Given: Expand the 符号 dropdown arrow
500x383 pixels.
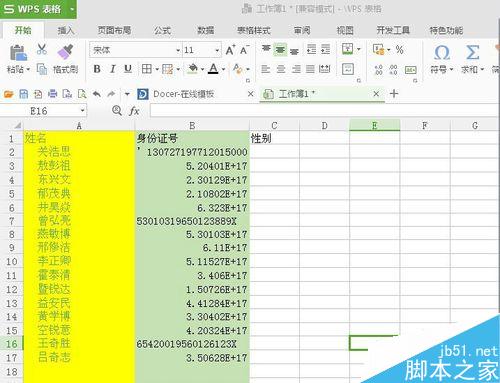Looking at the screenshot, I should (x=451, y=70).
